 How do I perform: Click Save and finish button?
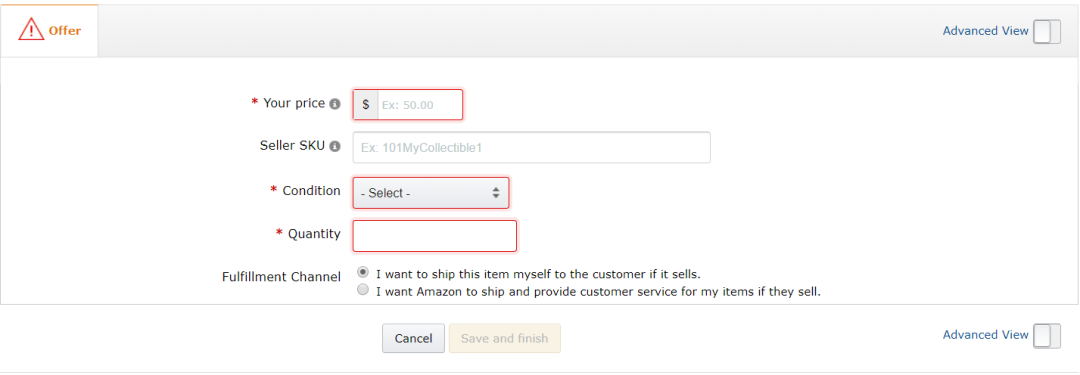505,338
